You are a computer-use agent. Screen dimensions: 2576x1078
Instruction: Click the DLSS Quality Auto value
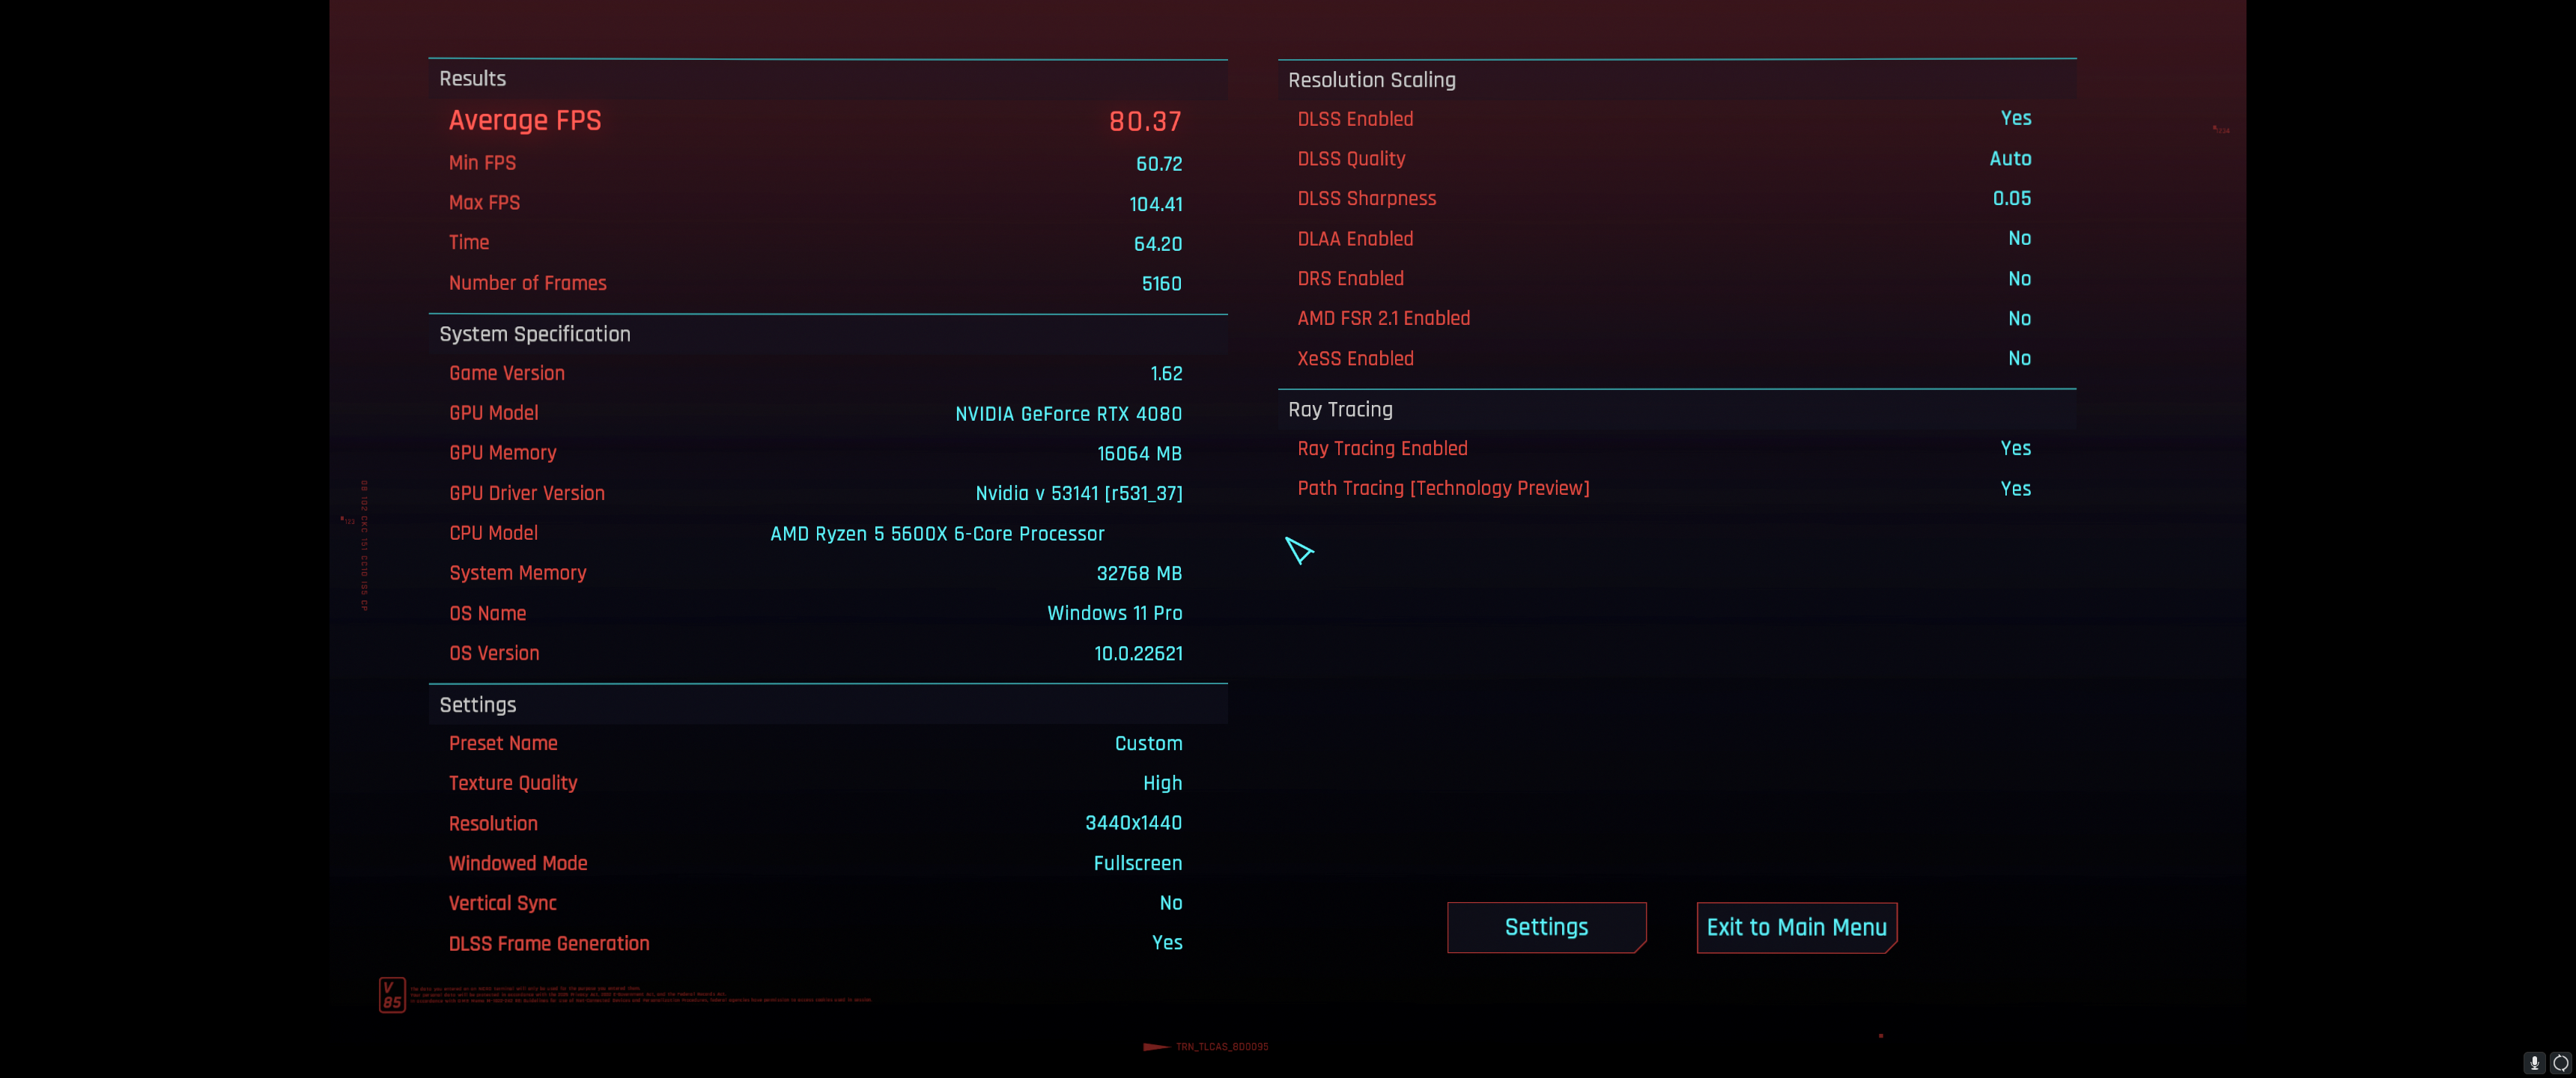[x=2009, y=158]
